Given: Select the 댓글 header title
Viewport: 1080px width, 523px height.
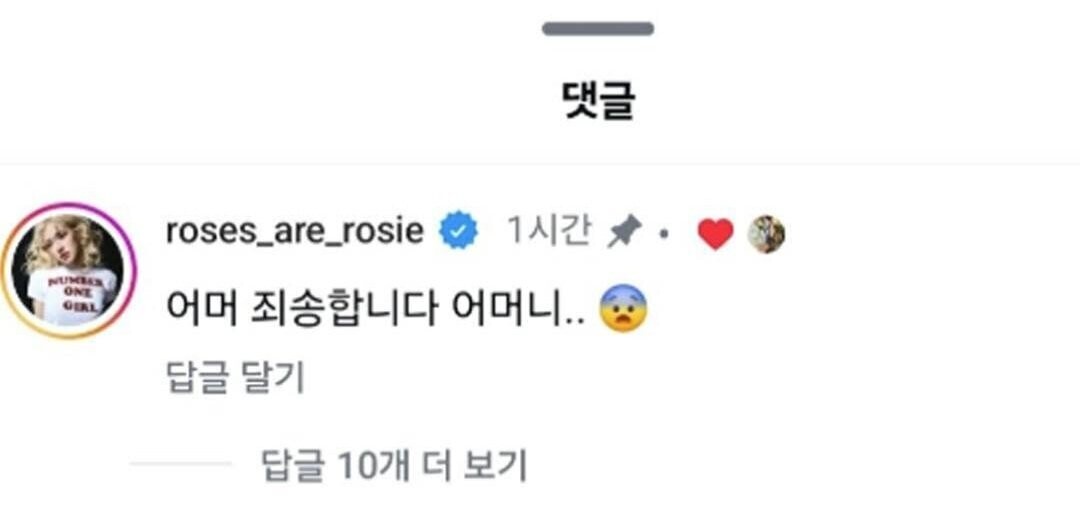Looking at the screenshot, I should point(598,103).
